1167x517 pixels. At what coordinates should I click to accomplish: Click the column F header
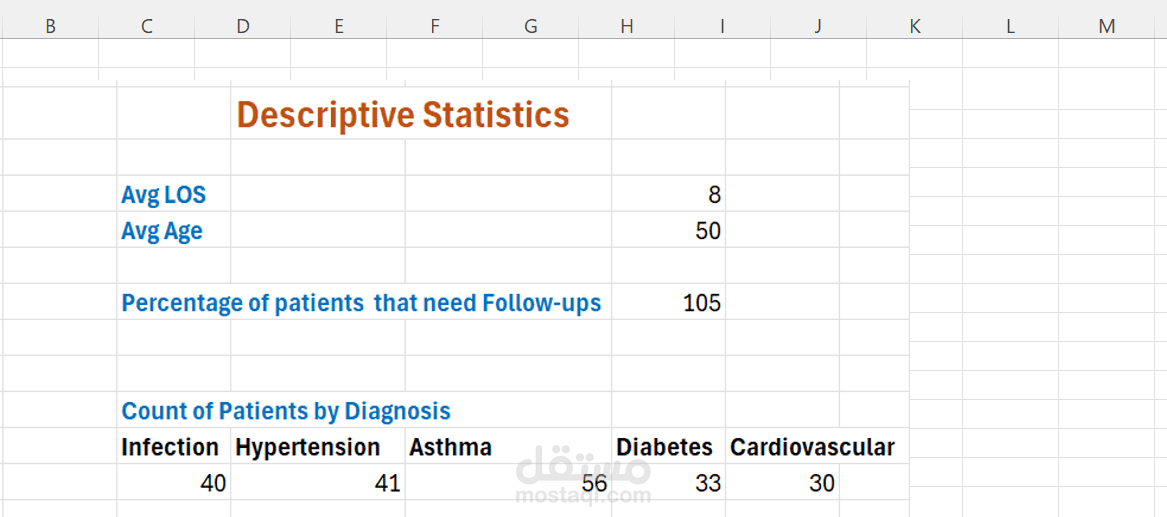pos(434,27)
